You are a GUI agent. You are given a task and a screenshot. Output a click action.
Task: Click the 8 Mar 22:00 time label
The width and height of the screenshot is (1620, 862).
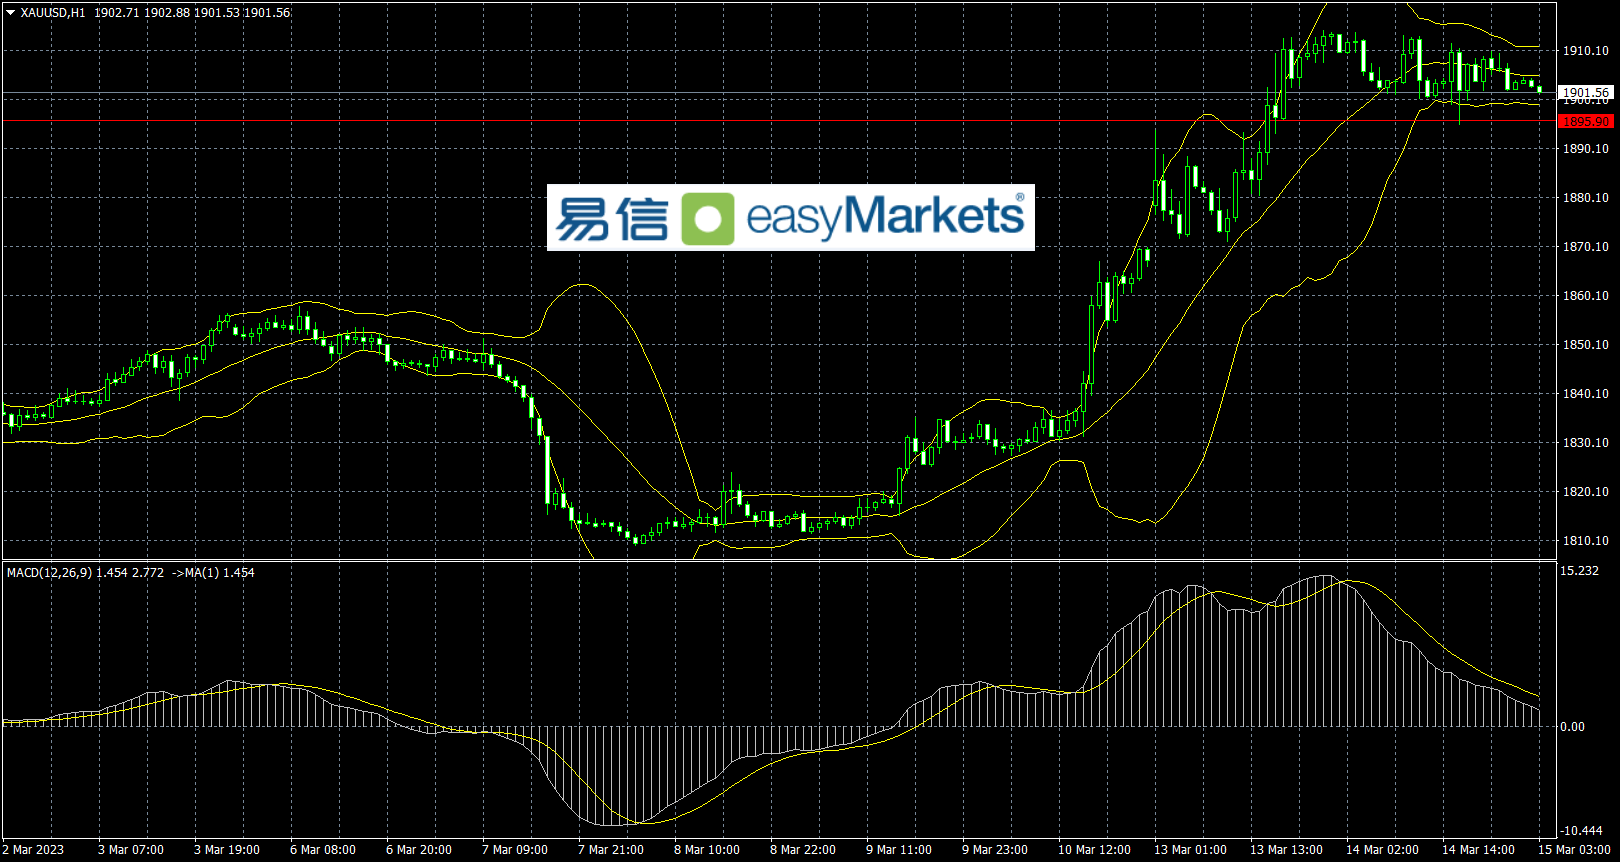803,850
